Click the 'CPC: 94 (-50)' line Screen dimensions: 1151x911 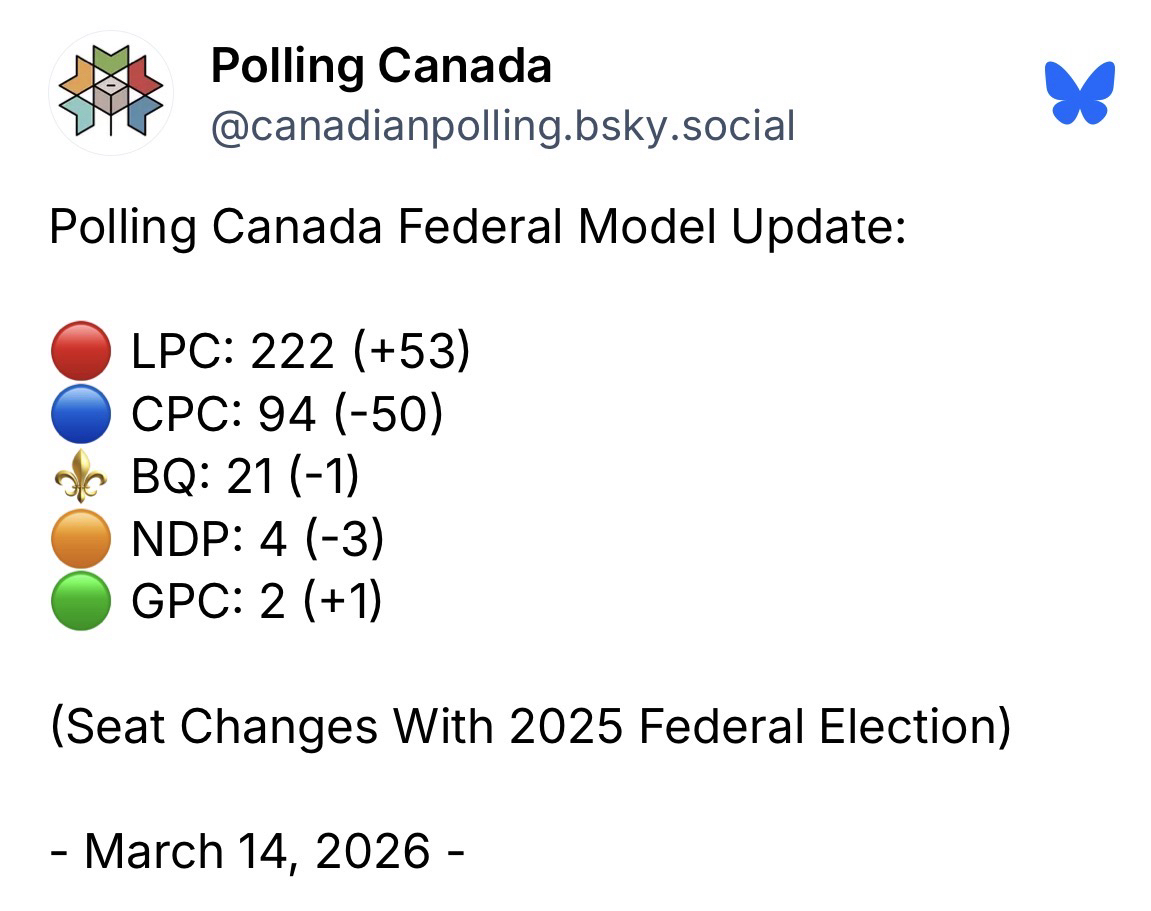286,413
